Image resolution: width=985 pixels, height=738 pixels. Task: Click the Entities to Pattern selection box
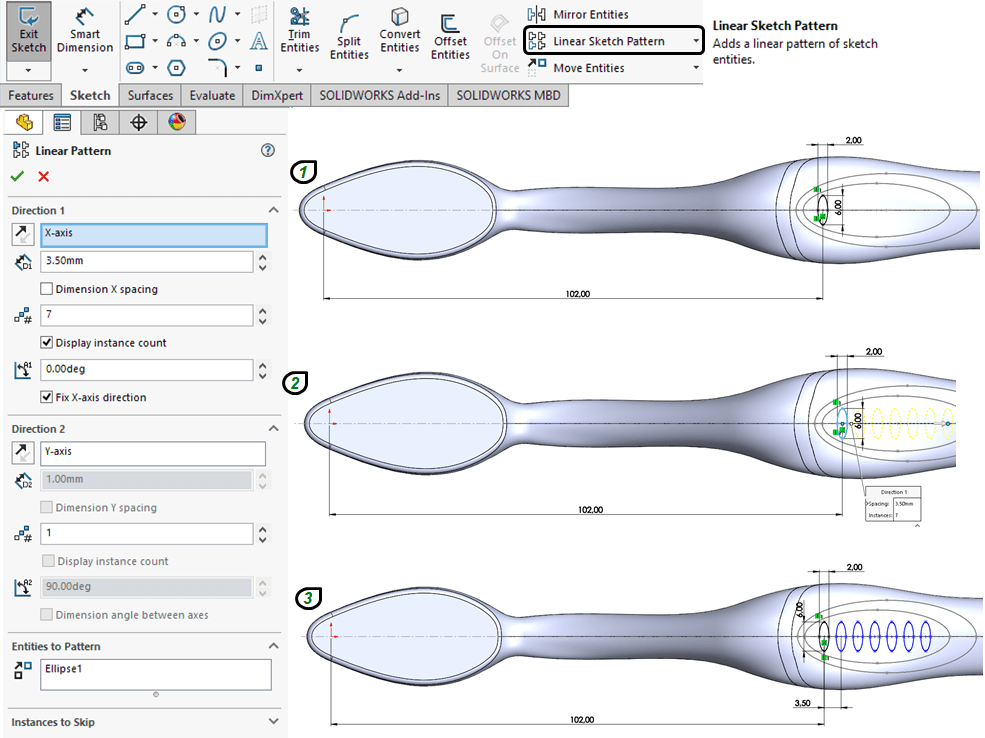click(x=155, y=674)
